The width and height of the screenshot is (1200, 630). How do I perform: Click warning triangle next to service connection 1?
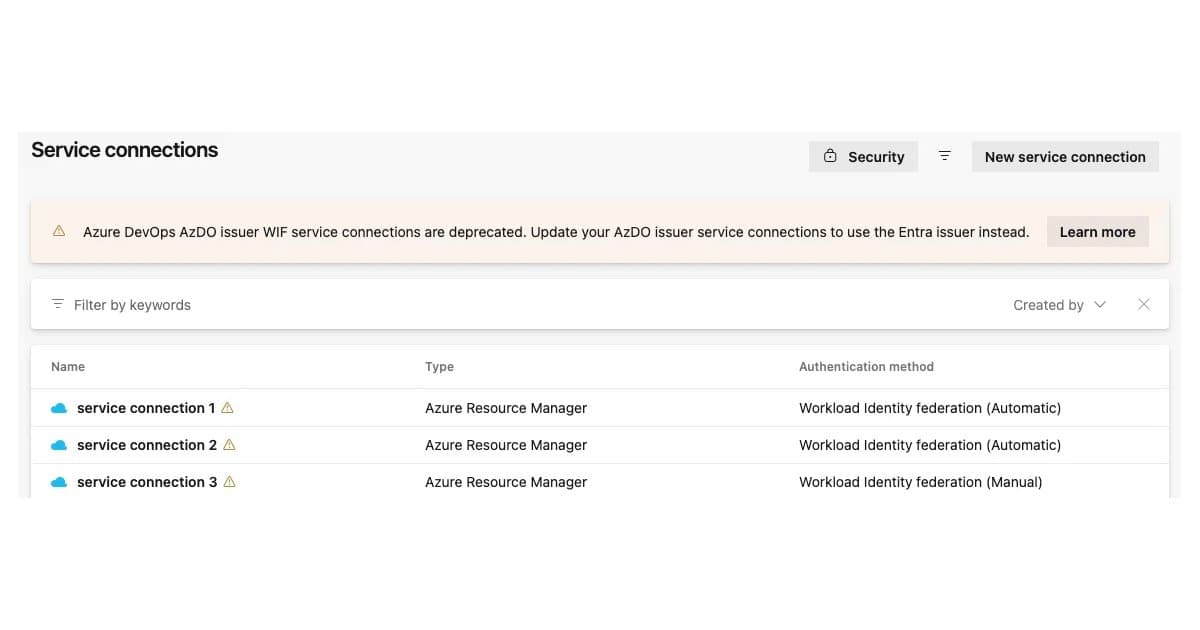[227, 407]
